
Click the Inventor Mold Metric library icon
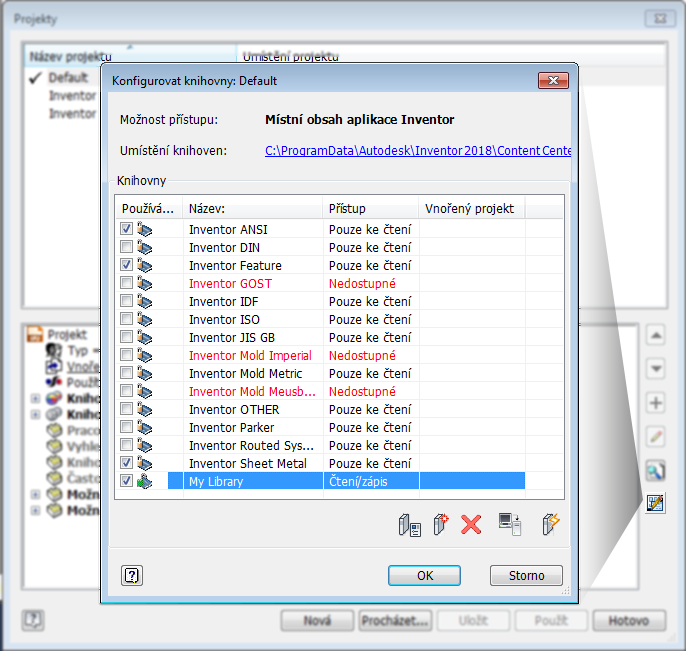144,373
